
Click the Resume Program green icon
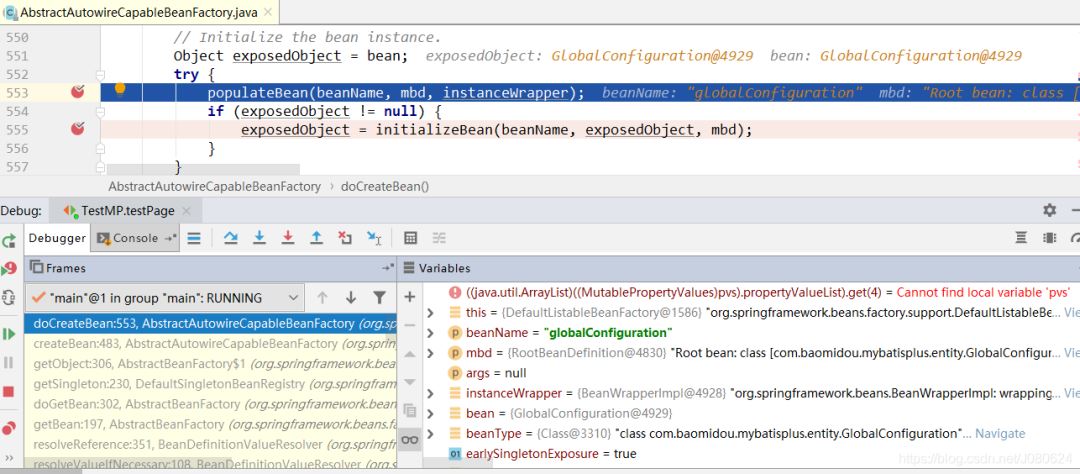(x=9, y=333)
